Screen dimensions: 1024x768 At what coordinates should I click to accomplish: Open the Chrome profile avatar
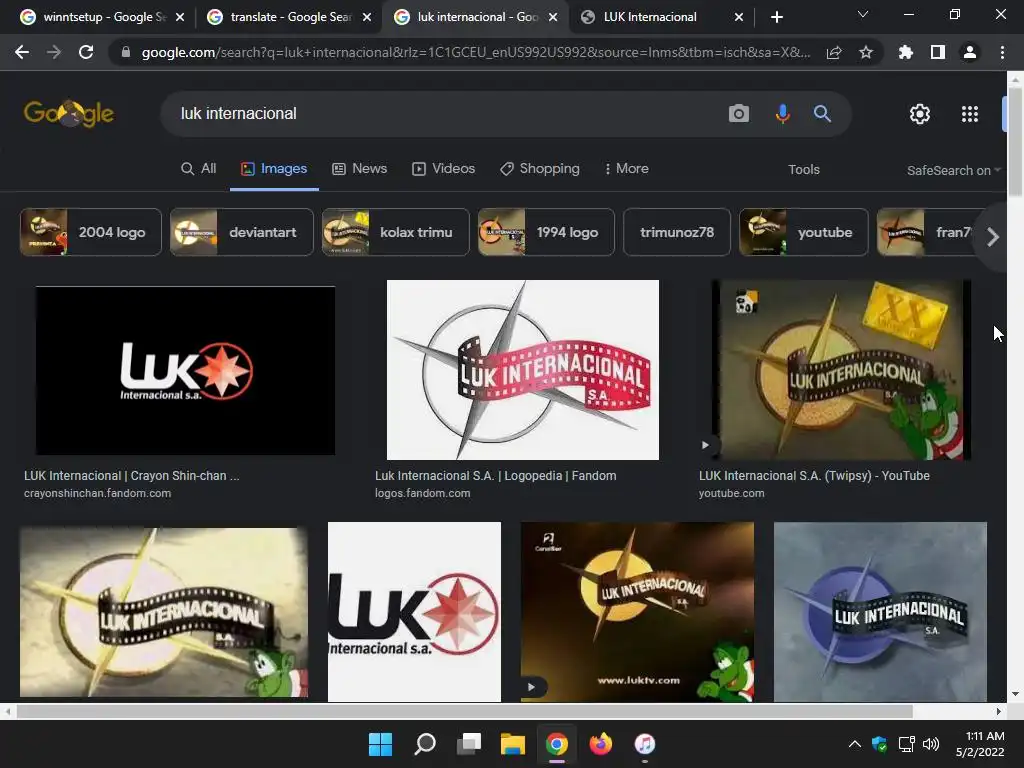point(970,52)
